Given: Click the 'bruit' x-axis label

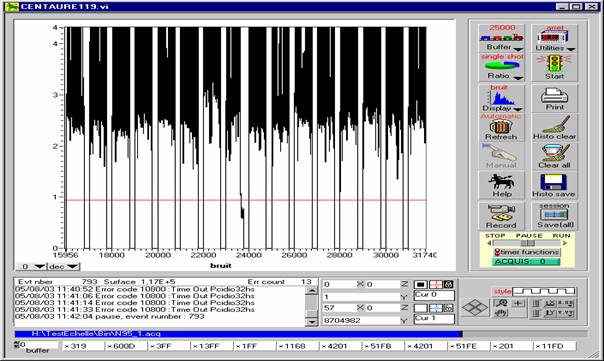Looking at the screenshot, I should (x=221, y=265).
